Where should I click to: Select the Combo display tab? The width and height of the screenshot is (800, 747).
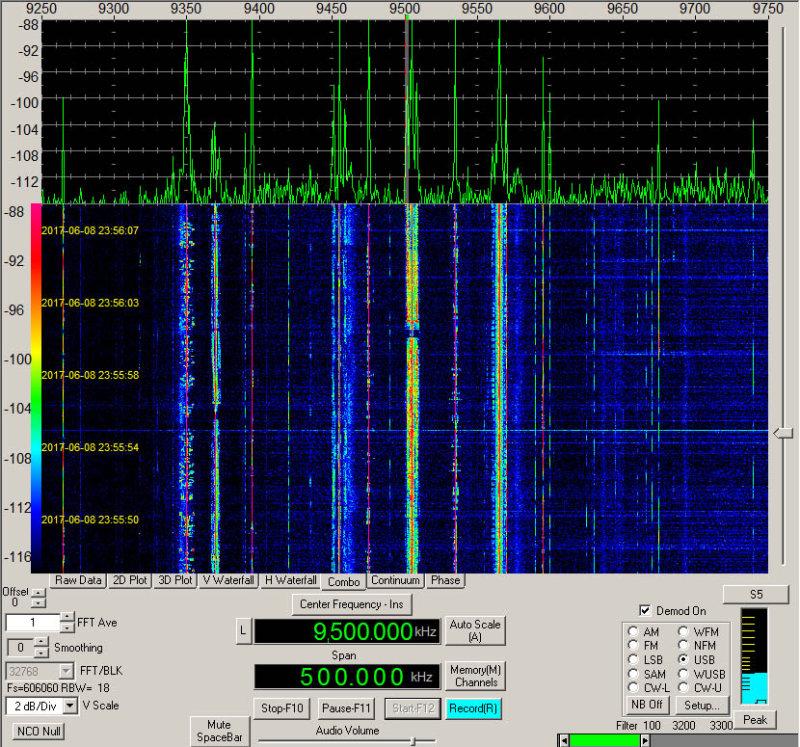coord(343,582)
